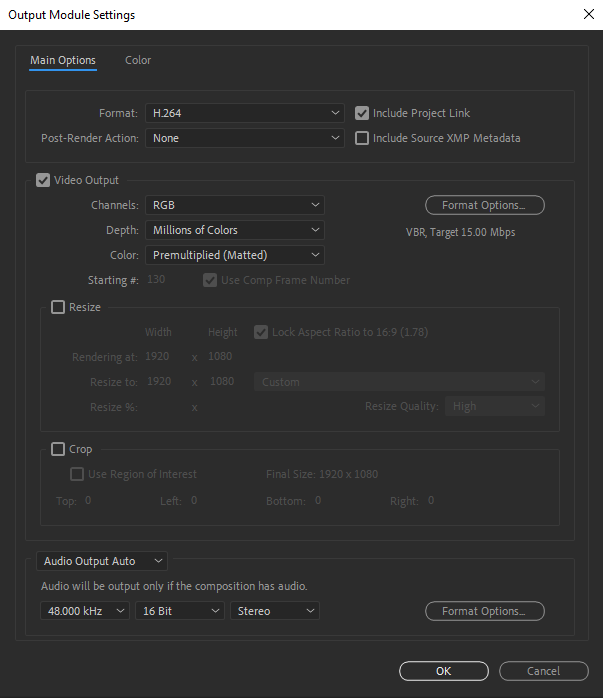Open the Channels dropdown set to RGB
The image size is (603, 698).
coord(235,205)
